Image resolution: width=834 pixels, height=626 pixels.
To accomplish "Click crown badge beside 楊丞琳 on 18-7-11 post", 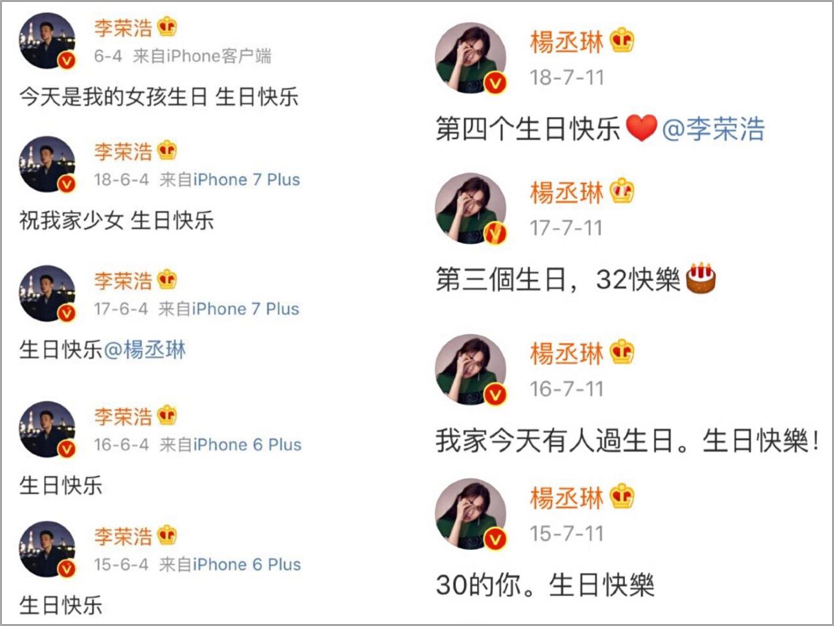I will click(622, 40).
